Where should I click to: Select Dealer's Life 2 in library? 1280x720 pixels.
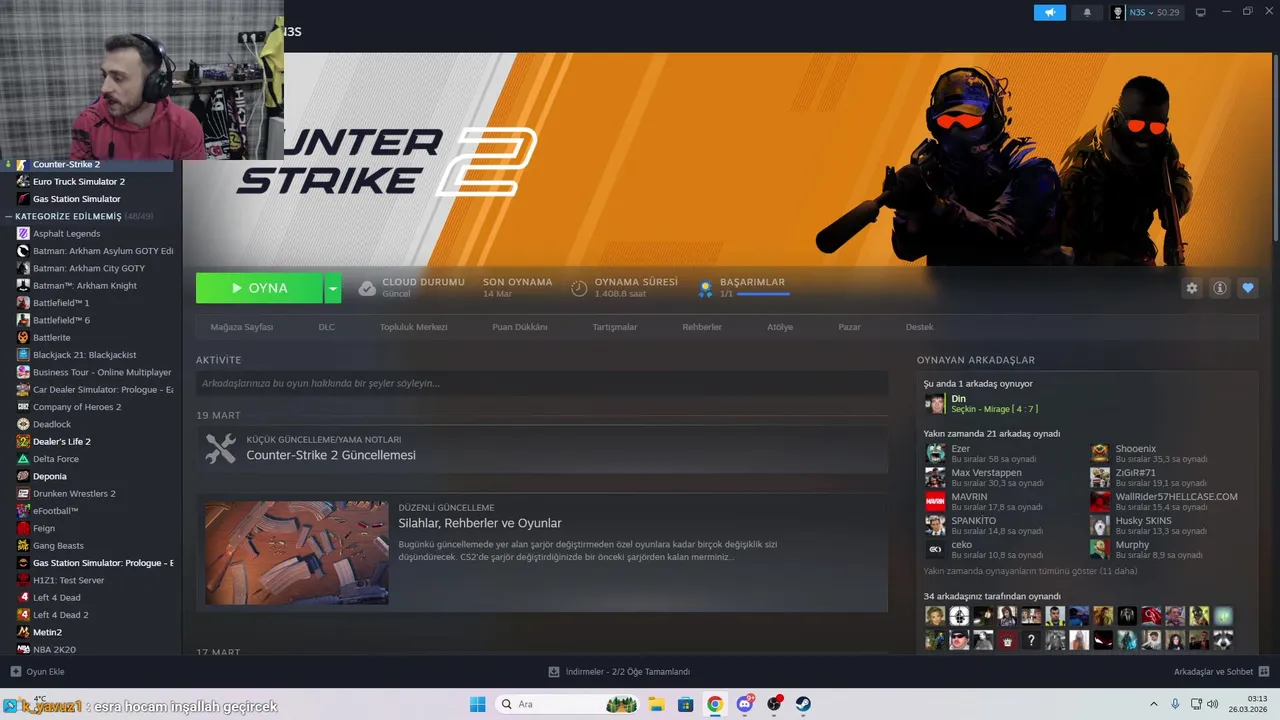[x=62, y=441]
